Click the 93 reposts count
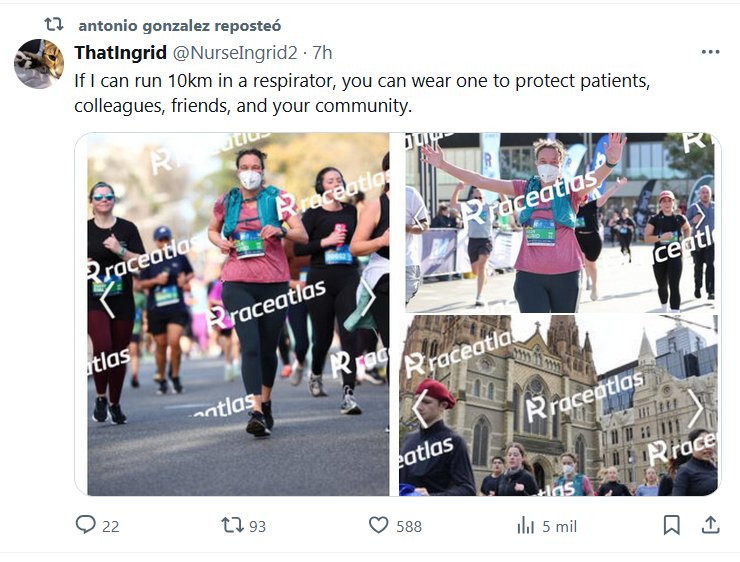Viewport: 740px width, 562px height. (257, 526)
